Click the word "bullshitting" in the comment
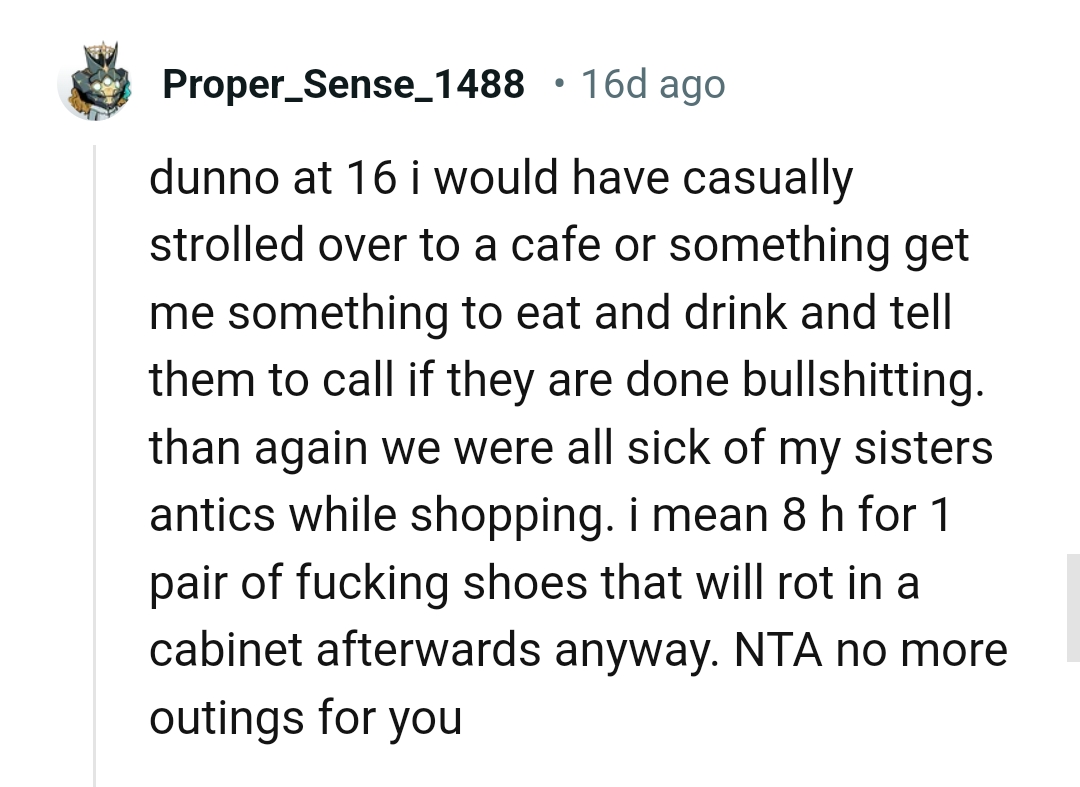This screenshot has width=1080, height=787. [x=858, y=380]
